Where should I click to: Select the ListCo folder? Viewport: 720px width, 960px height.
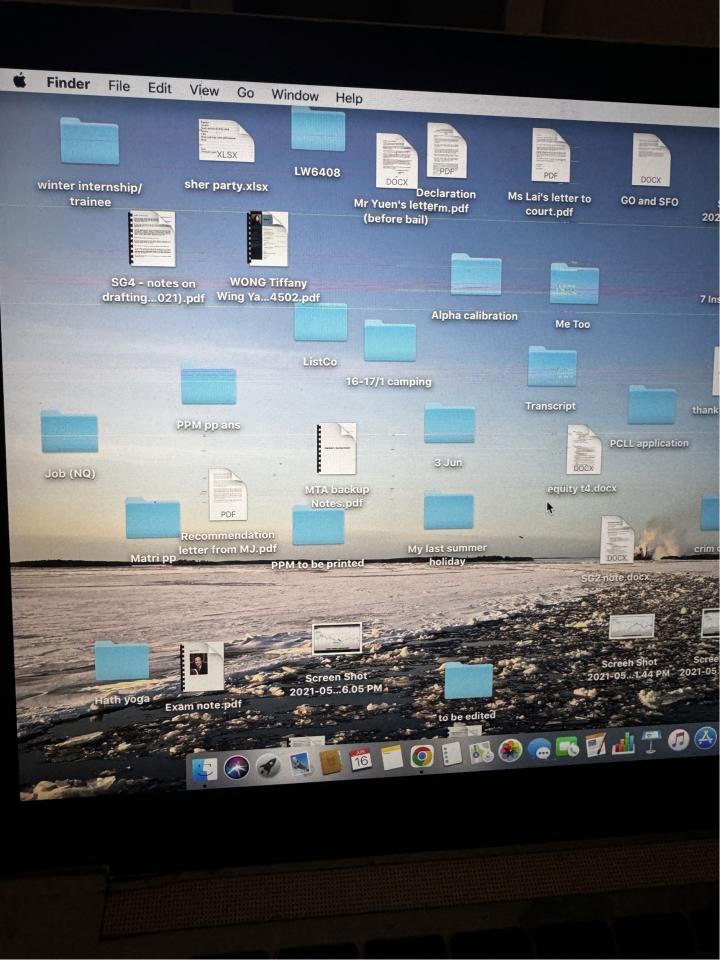(x=320, y=322)
